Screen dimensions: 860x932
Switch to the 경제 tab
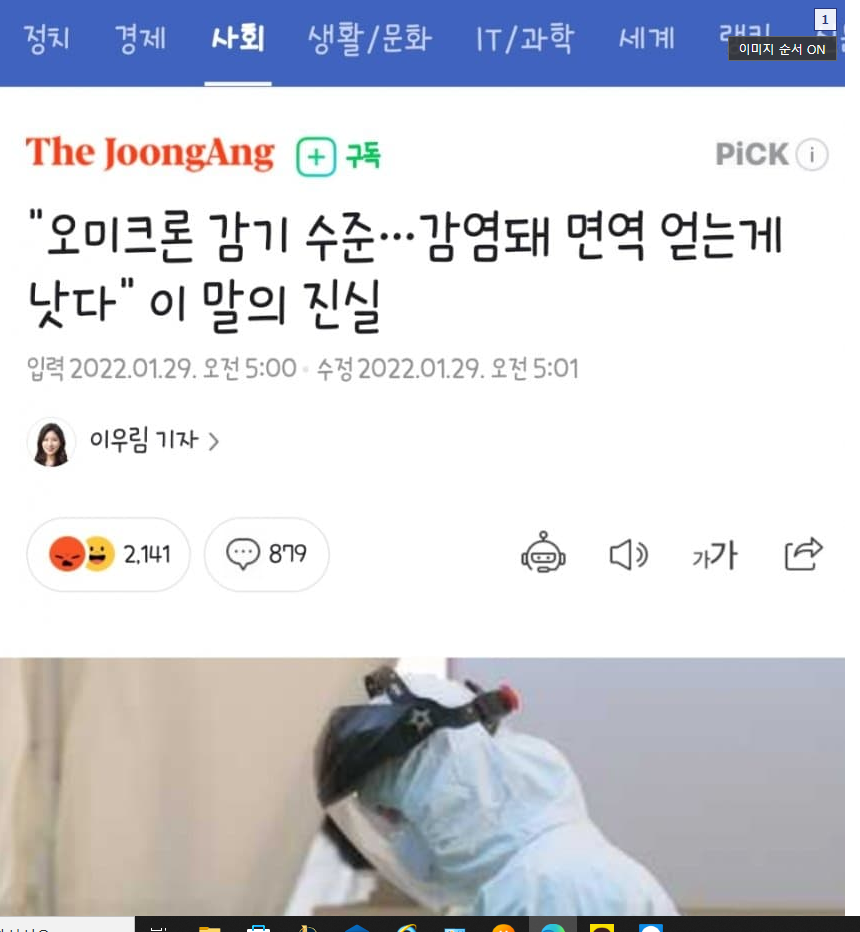coord(140,39)
